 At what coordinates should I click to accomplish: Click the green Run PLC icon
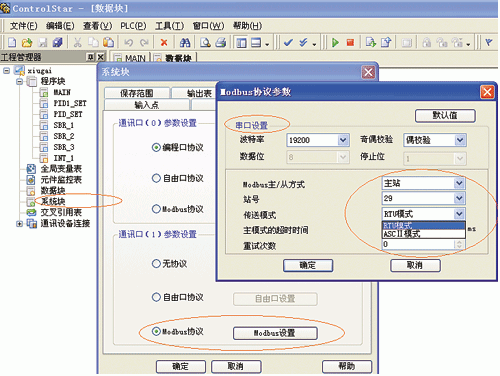coord(335,42)
